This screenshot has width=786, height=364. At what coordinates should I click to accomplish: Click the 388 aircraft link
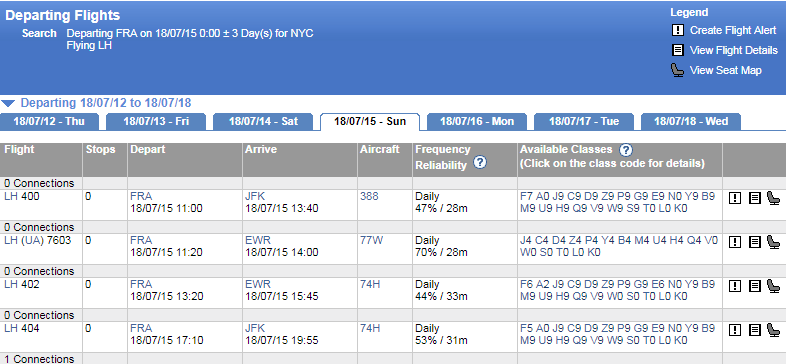[x=369, y=197]
